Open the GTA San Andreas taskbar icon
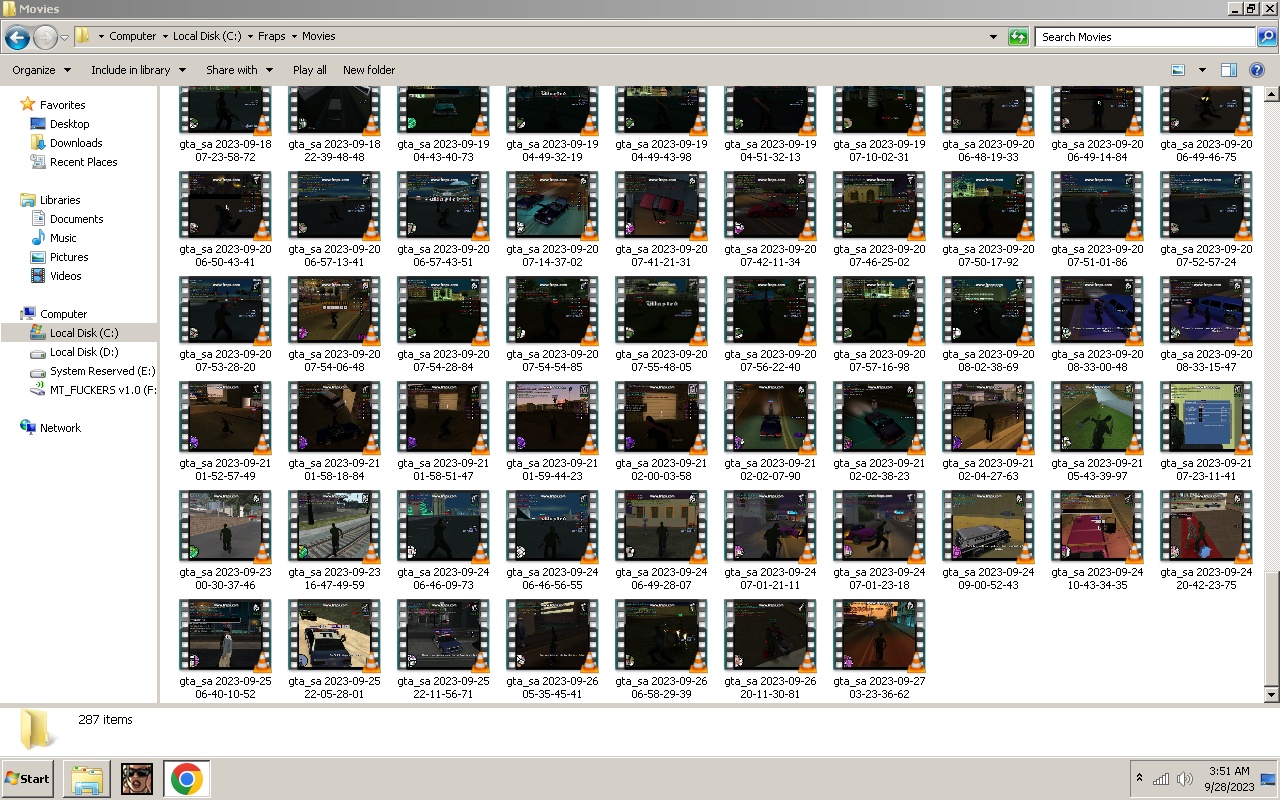This screenshot has width=1280, height=800. coord(137,779)
